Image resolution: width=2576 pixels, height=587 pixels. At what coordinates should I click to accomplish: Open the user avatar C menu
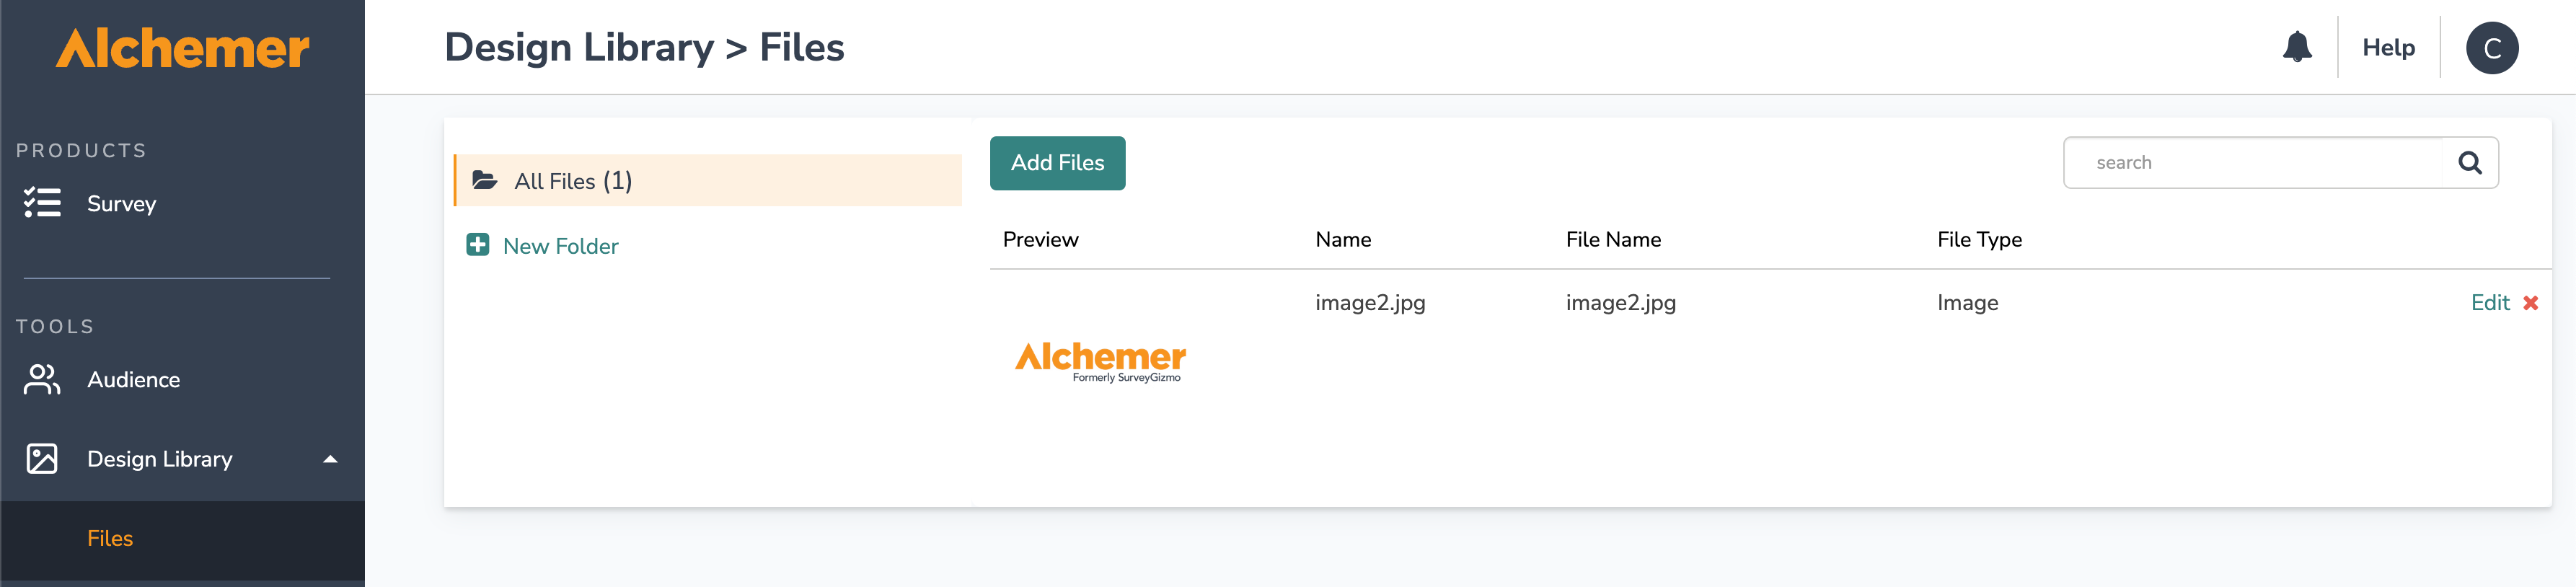pos(2491,48)
